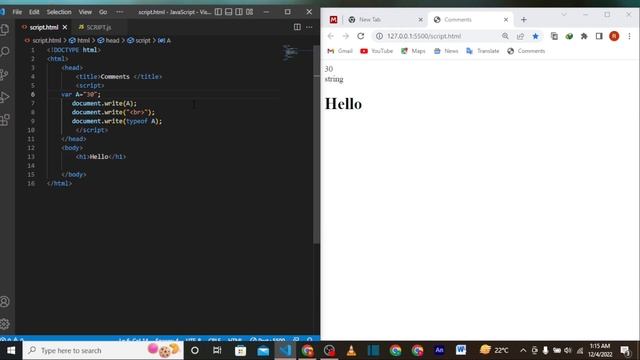
Task: Expand the overflow menu ellipsis in the menu bar
Action: pos(120,12)
